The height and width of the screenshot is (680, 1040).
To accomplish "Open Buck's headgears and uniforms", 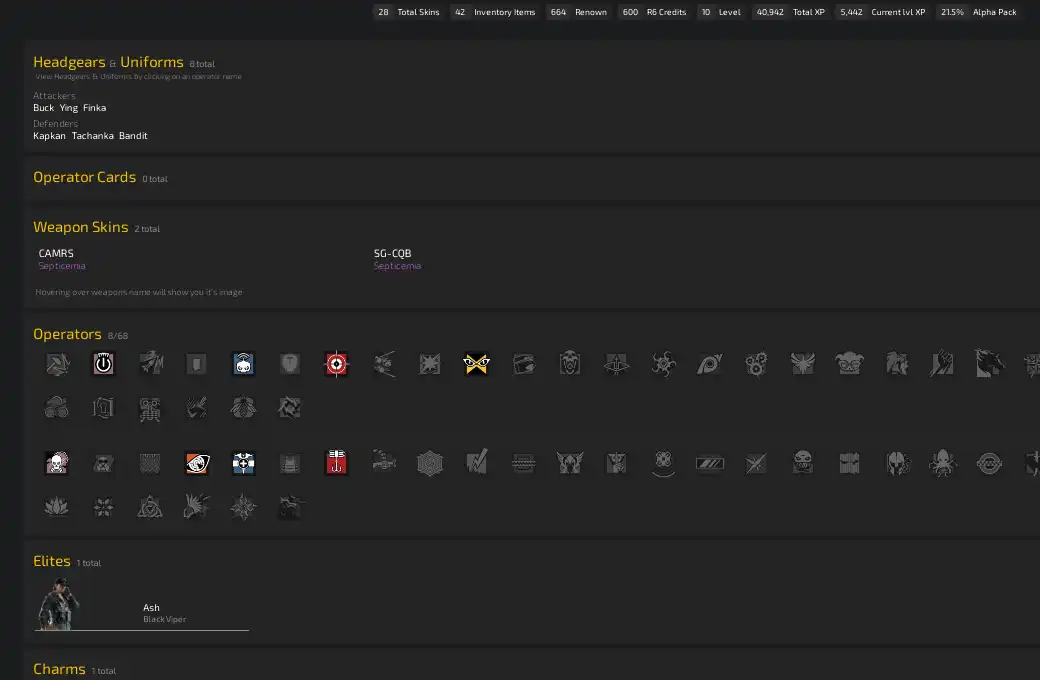I will 44,107.
